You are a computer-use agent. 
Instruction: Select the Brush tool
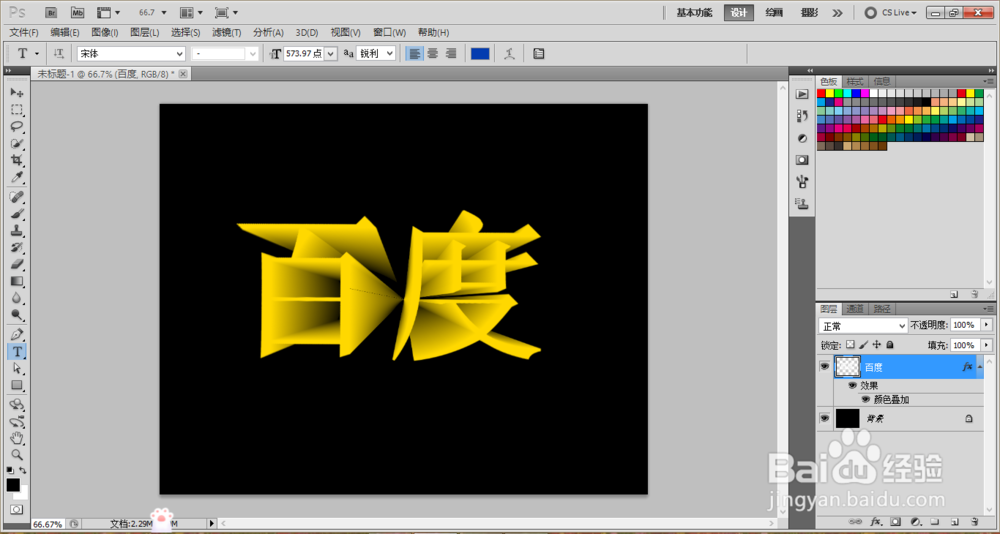(x=17, y=214)
